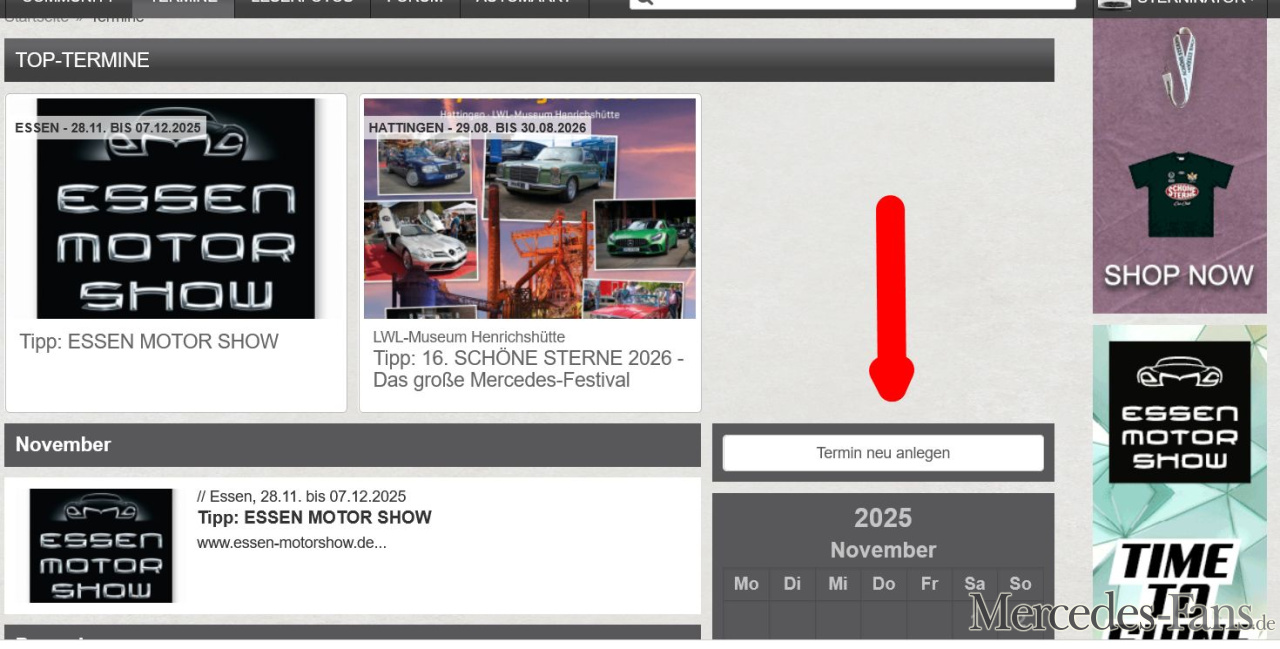Click the Mercedes car icon beside STERNINATOR
The height and width of the screenshot is (649, 1280).
pyautogui.click(x=1113, y=4)
